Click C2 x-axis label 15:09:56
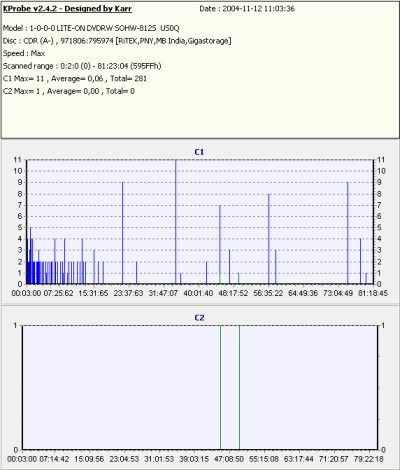 pos(89,459)
